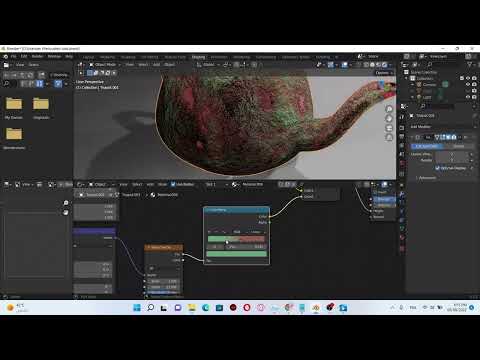Open the File menu
Screen dimensions: 480x360
pyautogui.click(x=13, y=56)
